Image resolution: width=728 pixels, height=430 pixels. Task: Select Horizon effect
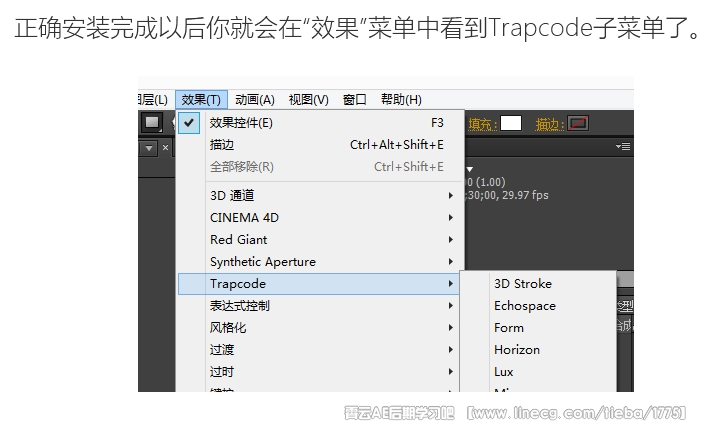538,350
